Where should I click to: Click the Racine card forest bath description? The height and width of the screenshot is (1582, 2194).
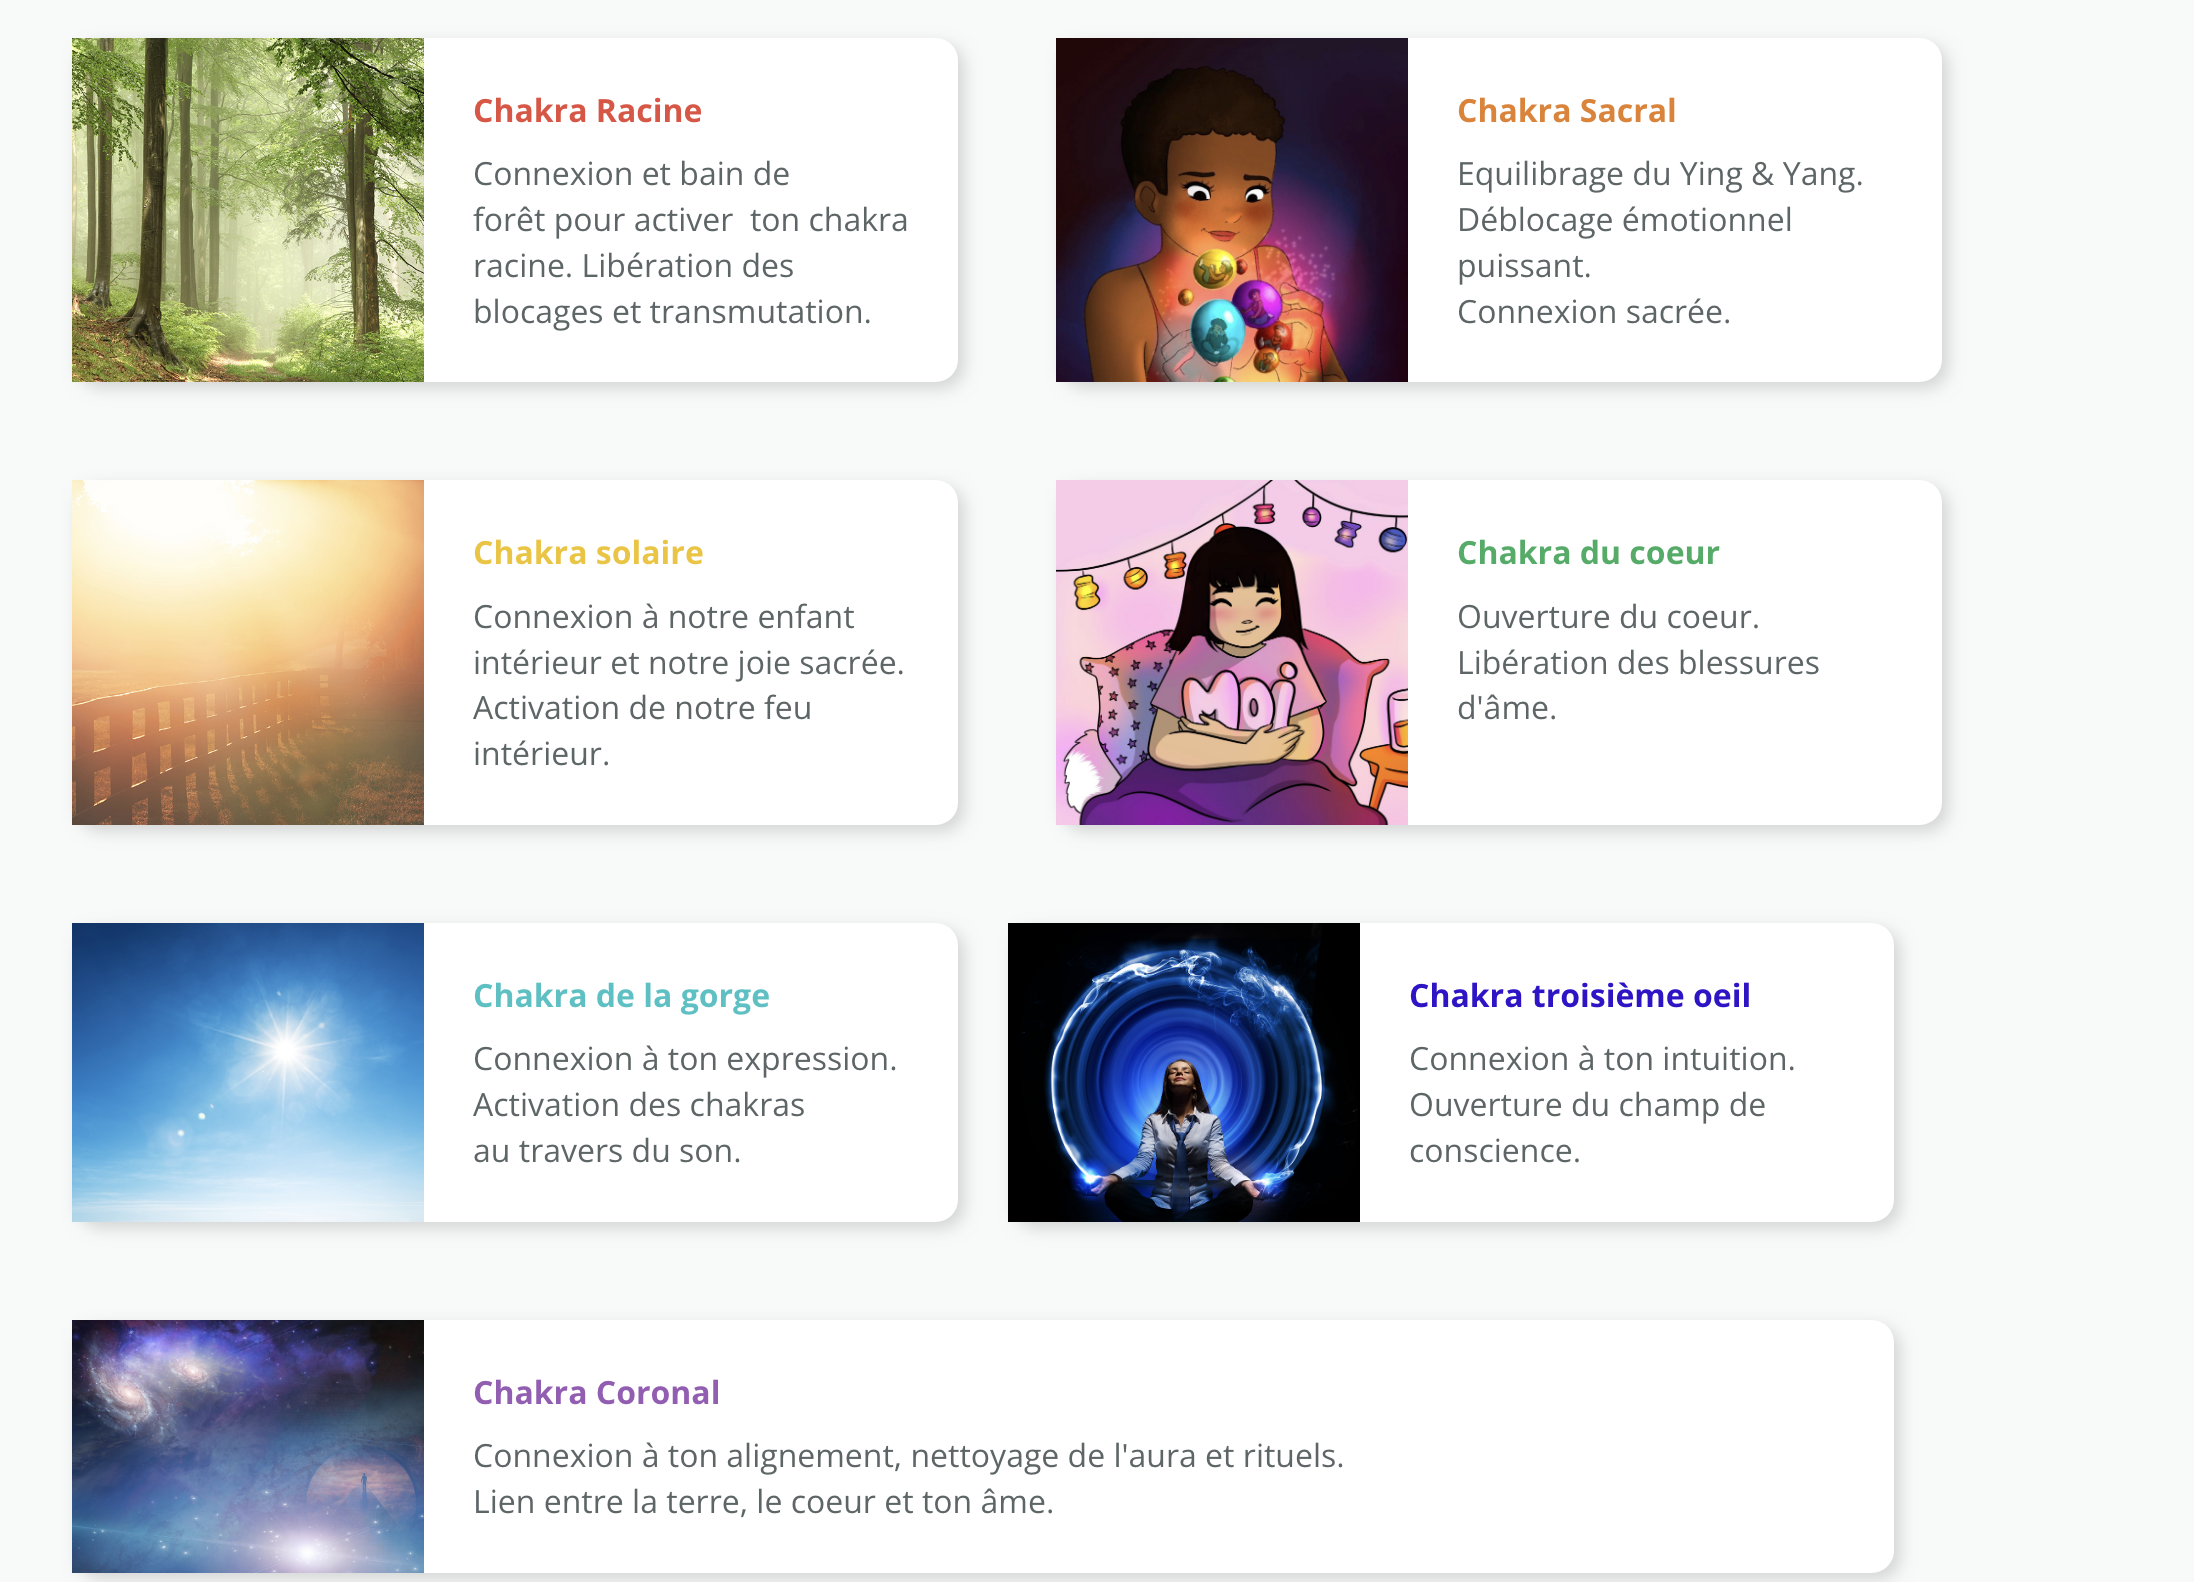tap(690, 243)
